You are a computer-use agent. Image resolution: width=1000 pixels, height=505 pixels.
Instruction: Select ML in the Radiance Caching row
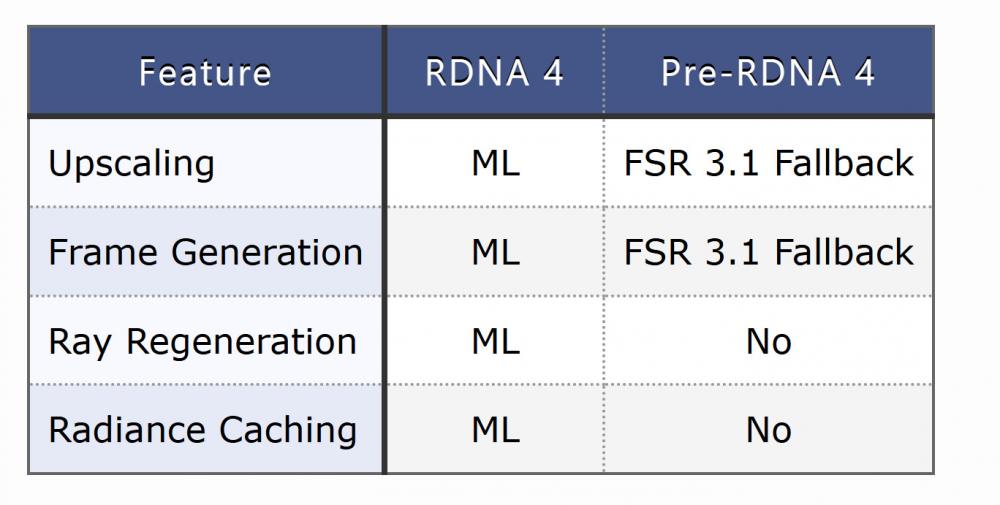[495, 430]
